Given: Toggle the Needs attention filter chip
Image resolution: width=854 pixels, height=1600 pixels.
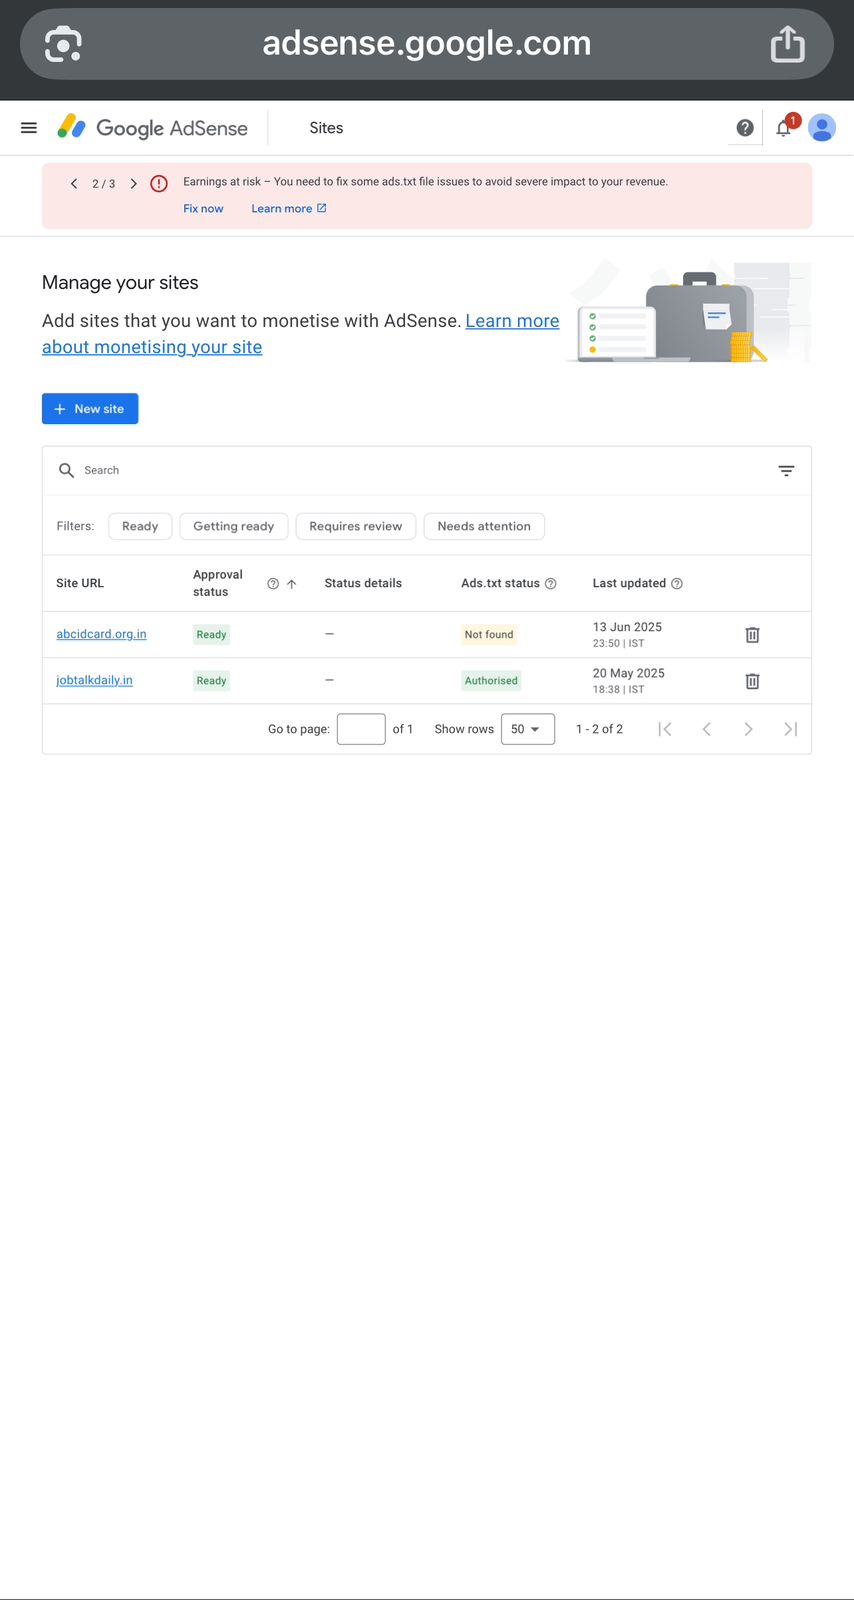Looking at the screenshot, I should pos(484,527).
